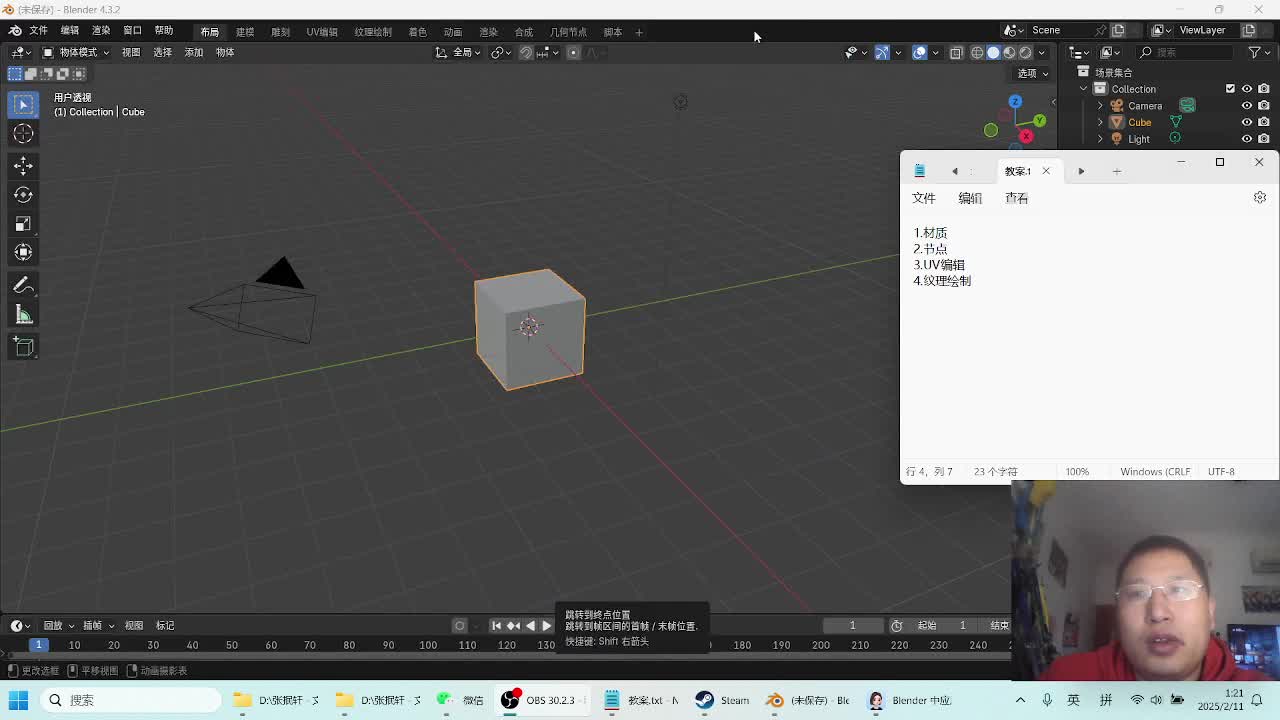Viewport: 1280px width, 720px height.
Task: Choose rendered viewport shading
Action: [1025, 52]
